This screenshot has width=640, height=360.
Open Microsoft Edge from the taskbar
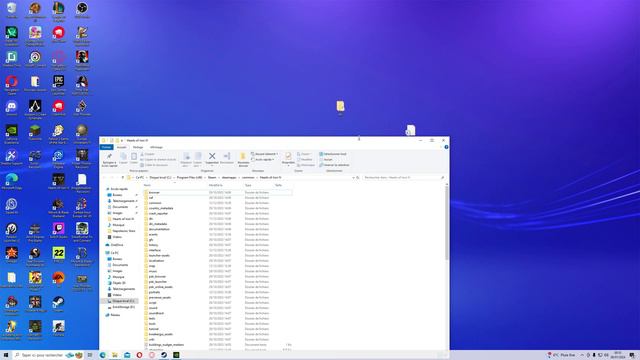[x=102, y=355]
